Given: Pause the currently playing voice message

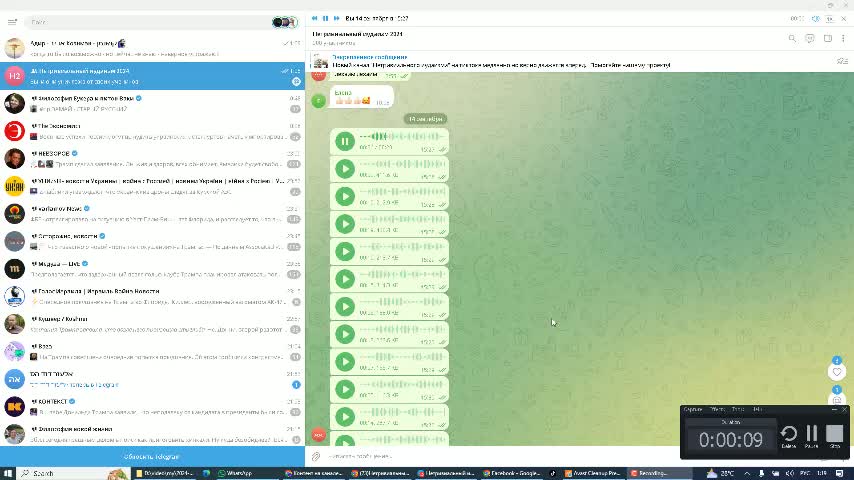Looking at the screenshot, I should (345, 141).
